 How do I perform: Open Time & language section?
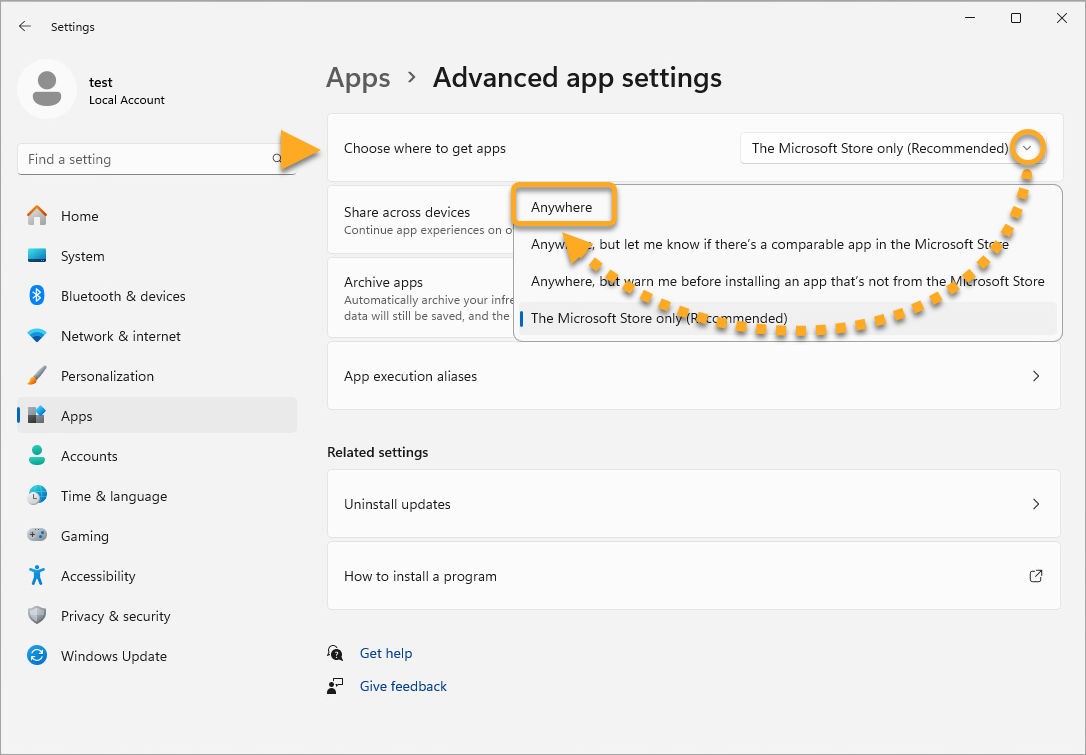(113, 496)
